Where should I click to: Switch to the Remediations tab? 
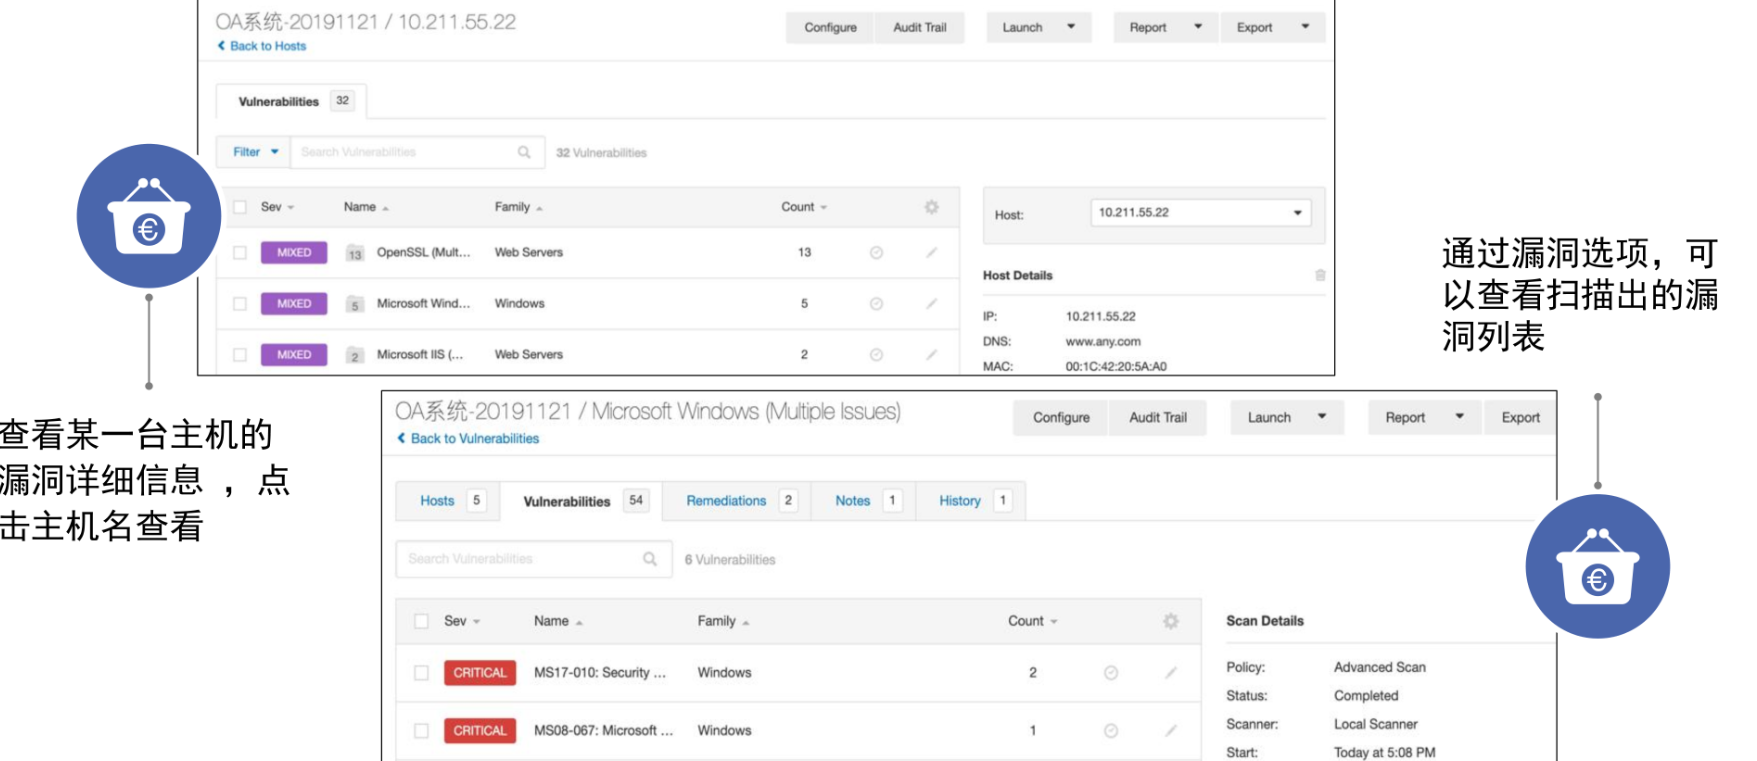726,501
